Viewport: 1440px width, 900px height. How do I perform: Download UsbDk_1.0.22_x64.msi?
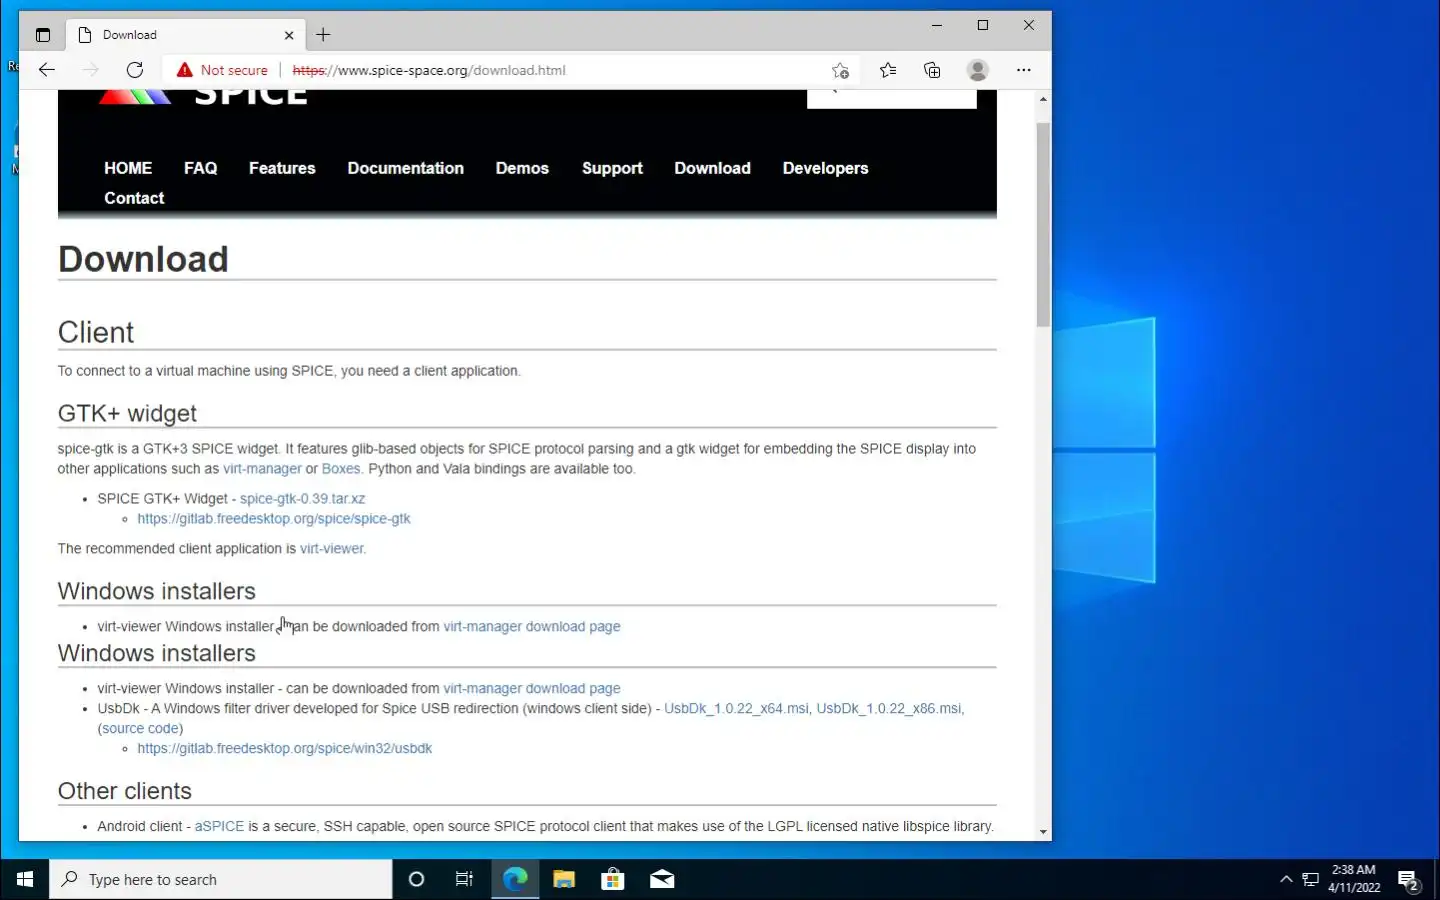click(736, 709)
